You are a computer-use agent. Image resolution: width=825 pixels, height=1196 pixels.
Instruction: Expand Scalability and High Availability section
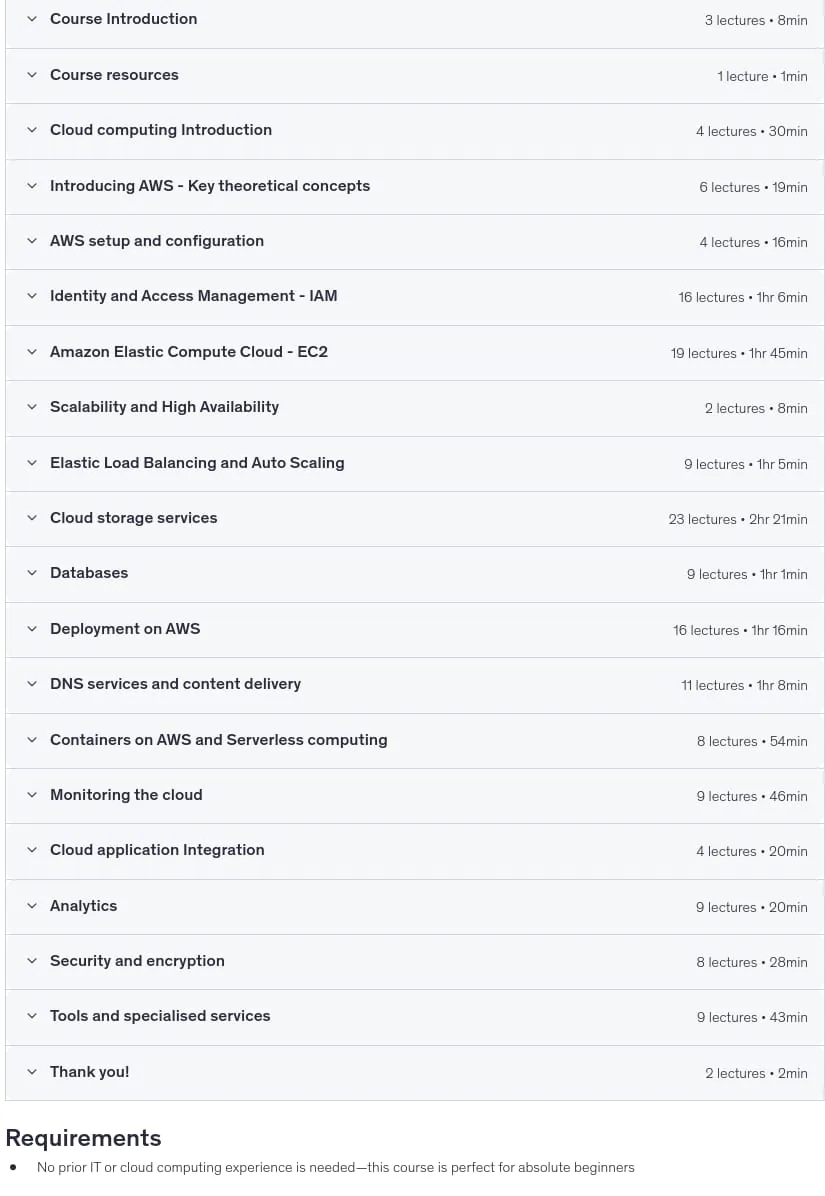pyautogui.click(x=415, y=408)
